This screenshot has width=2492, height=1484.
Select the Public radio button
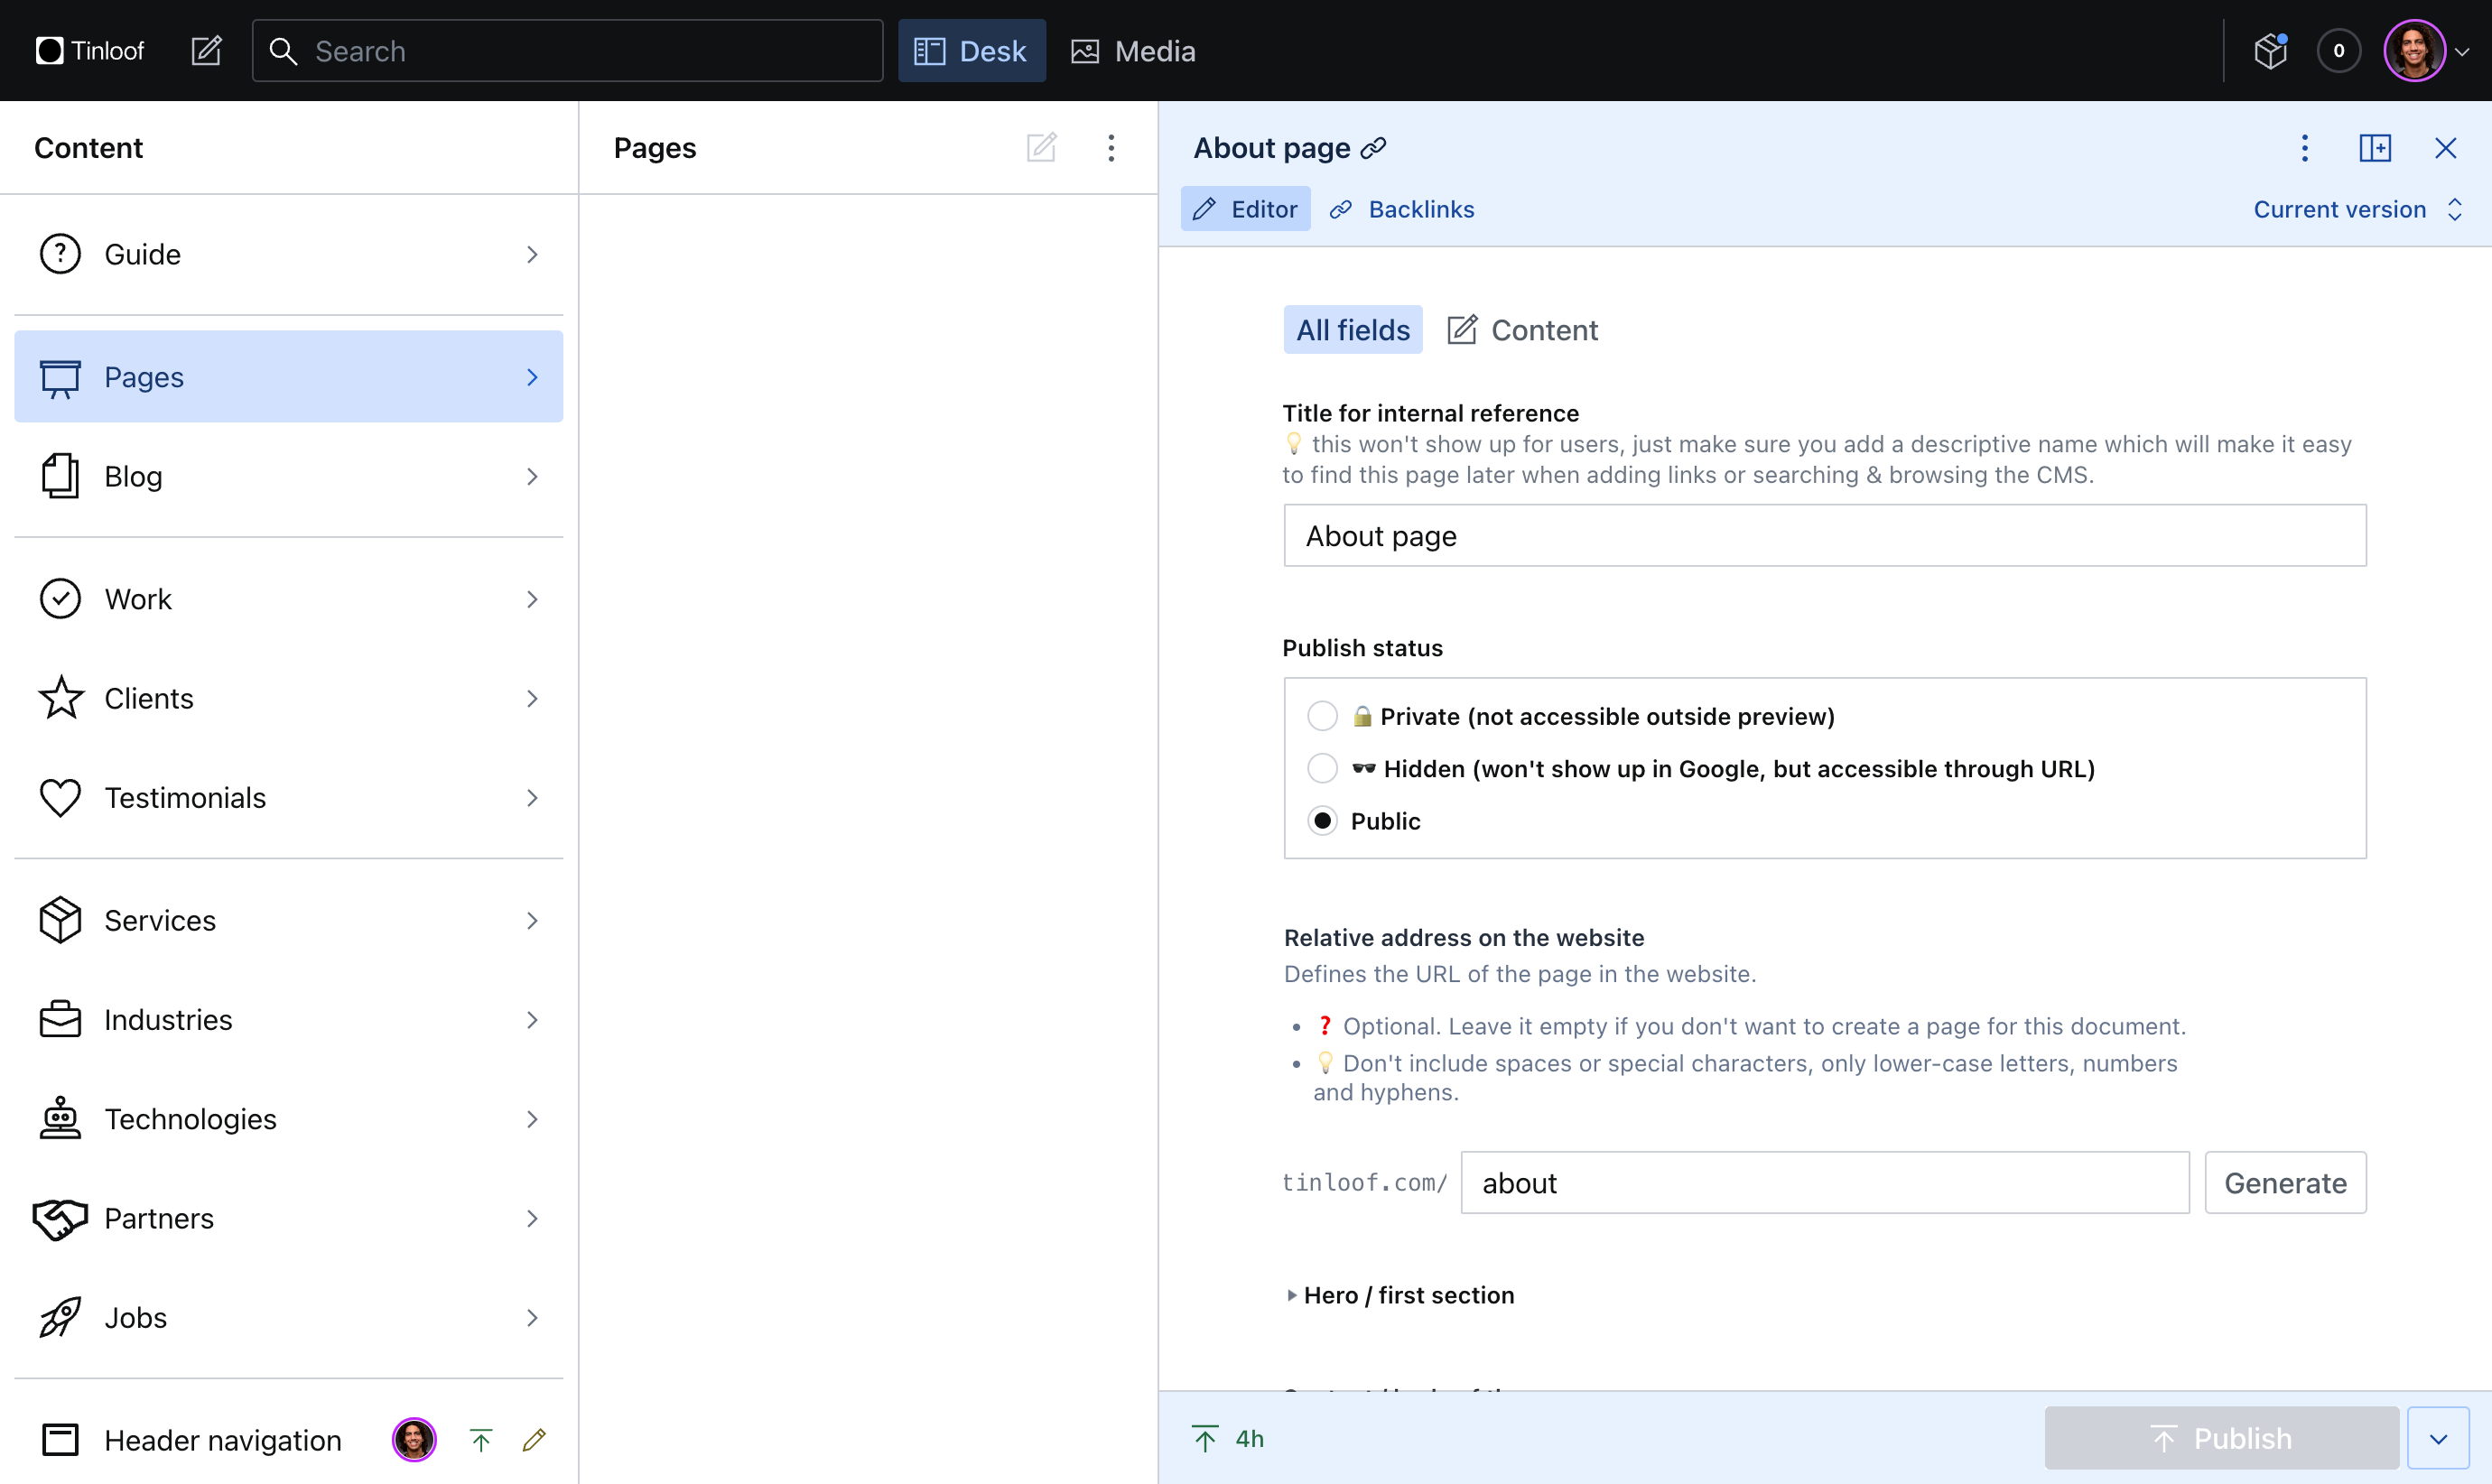click(x=1322, y=821)
